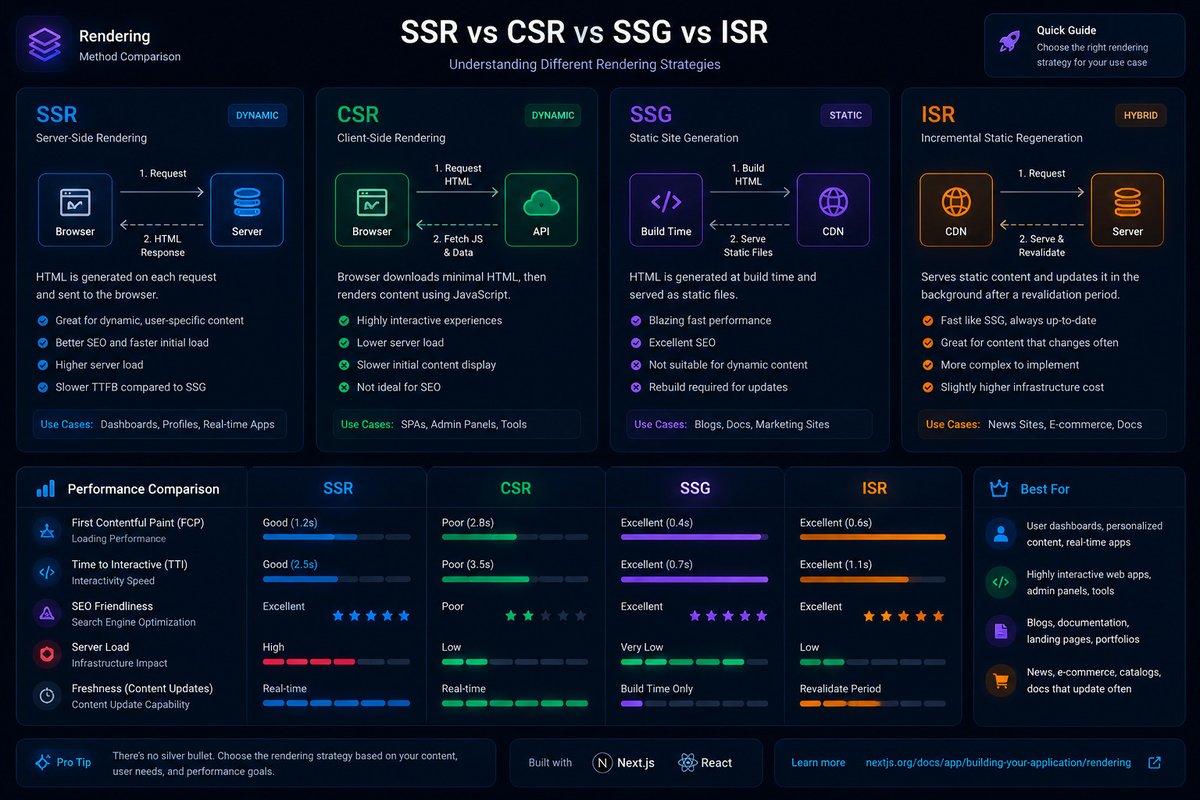Image resolution: width=1200 pixels, height=800 pixels.
Task: Select the SSR column header in comparison table
Action: coord(337,489)
